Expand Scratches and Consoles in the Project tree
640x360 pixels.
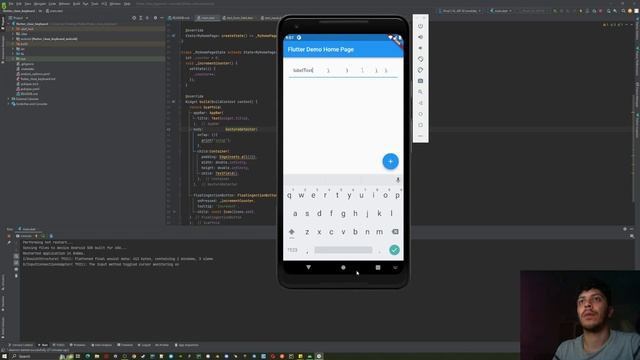[x=8, y=104]
